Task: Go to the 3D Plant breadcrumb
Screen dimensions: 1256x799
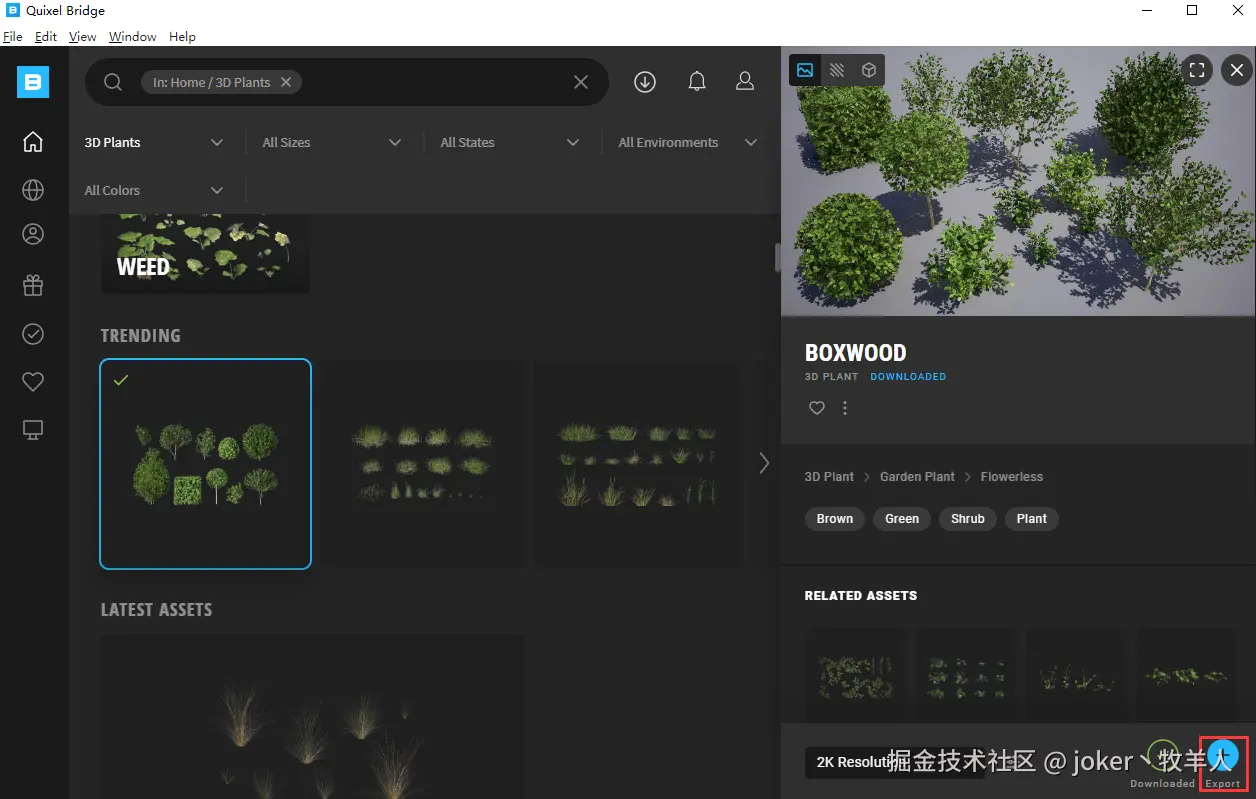Action: pos(829,477)
